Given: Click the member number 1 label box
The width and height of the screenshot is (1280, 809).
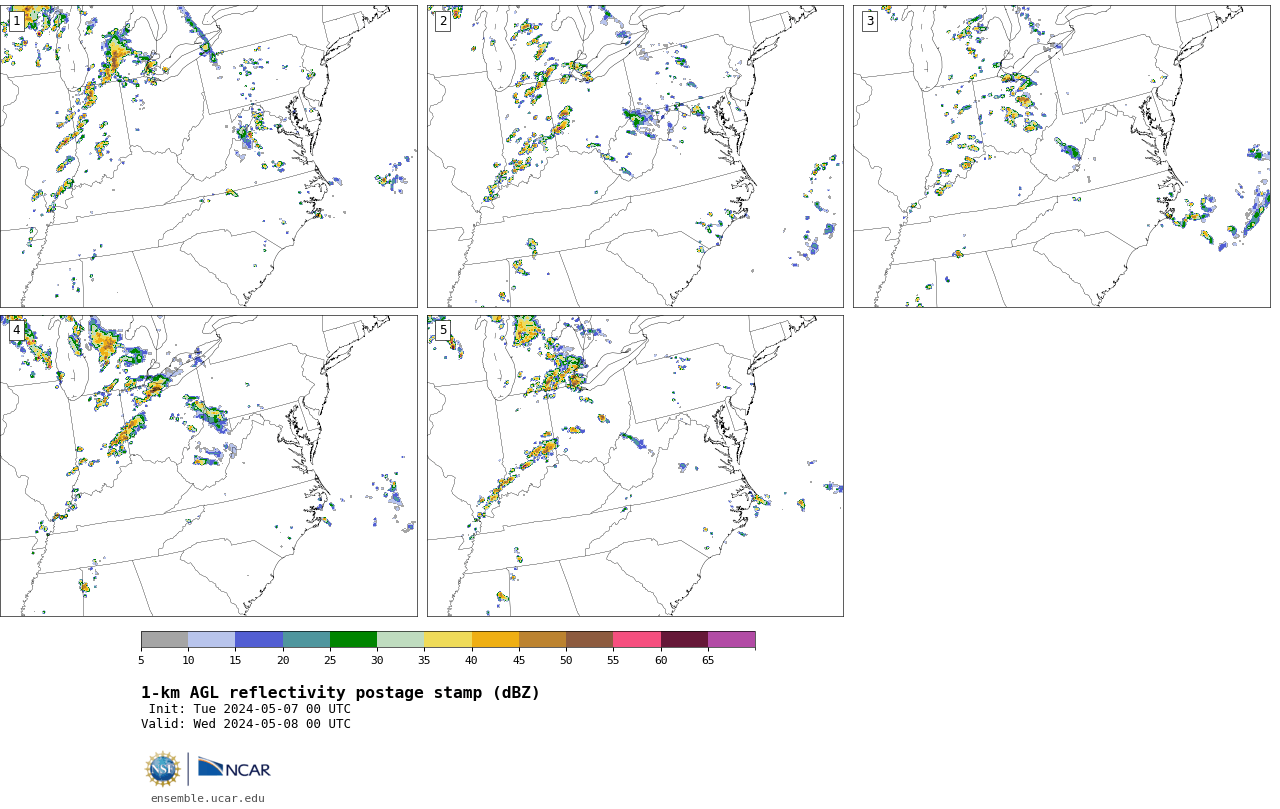Looking at the screenshot, I should (16, 21).
